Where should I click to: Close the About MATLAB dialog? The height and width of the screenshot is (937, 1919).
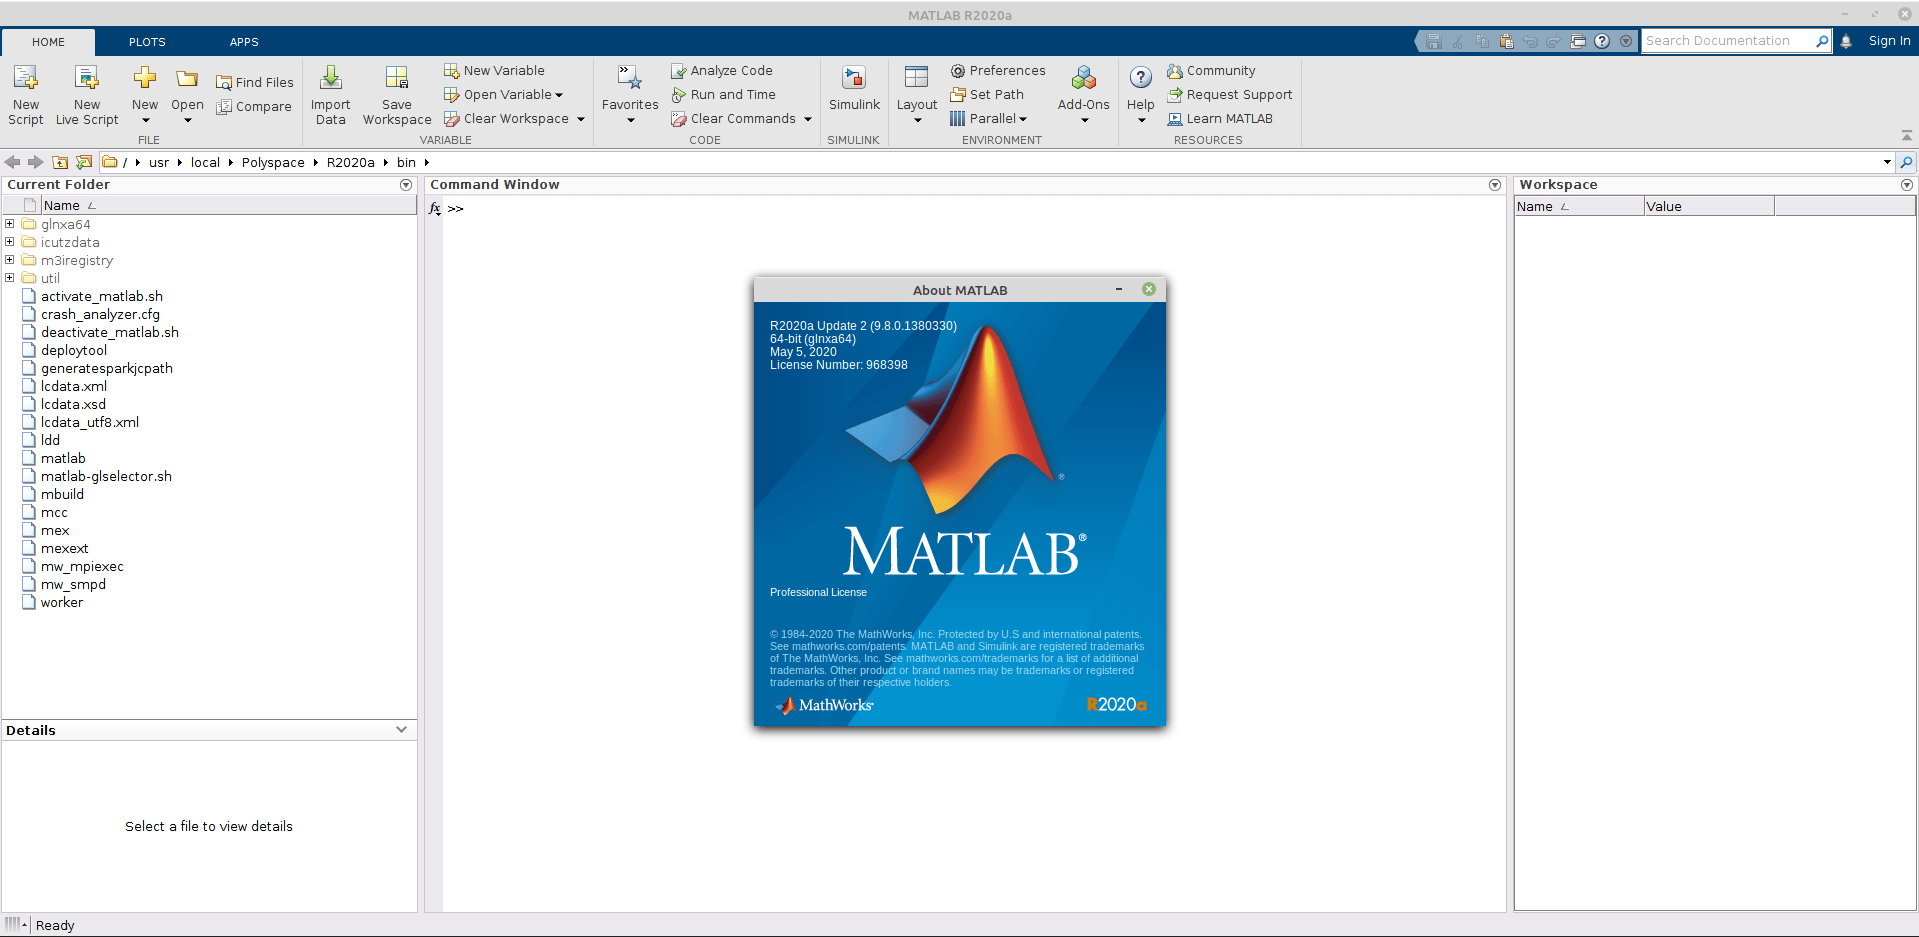pos(1149,289)
